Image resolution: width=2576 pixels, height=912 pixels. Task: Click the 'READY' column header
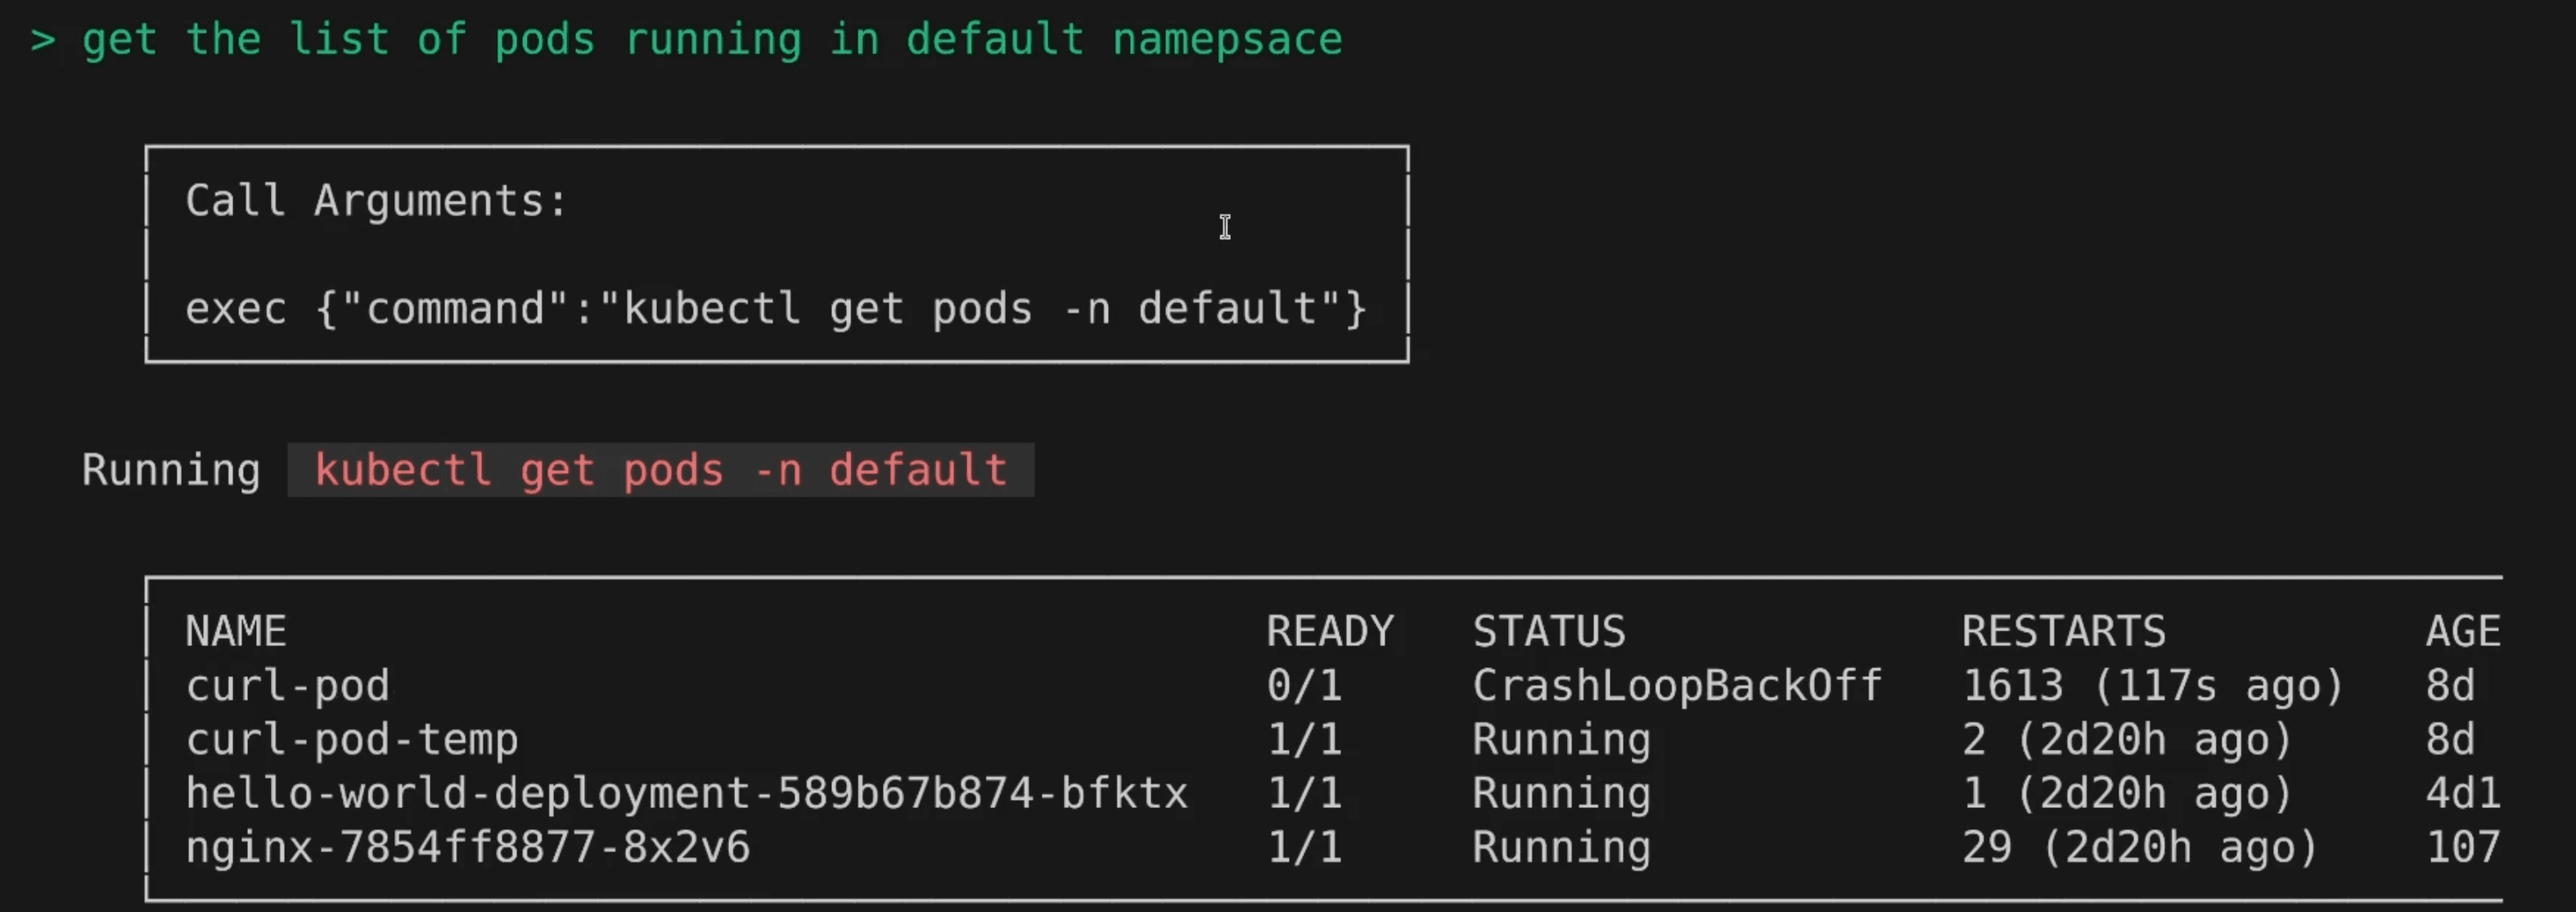[1330, 631]
